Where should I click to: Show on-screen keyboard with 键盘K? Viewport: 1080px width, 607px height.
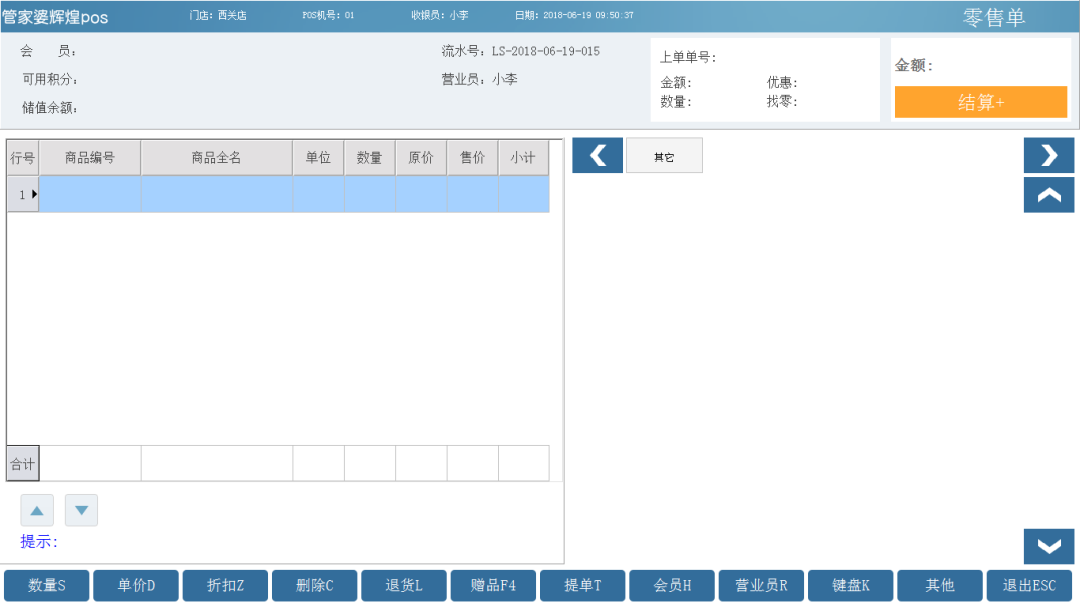[x=851, y=586]
